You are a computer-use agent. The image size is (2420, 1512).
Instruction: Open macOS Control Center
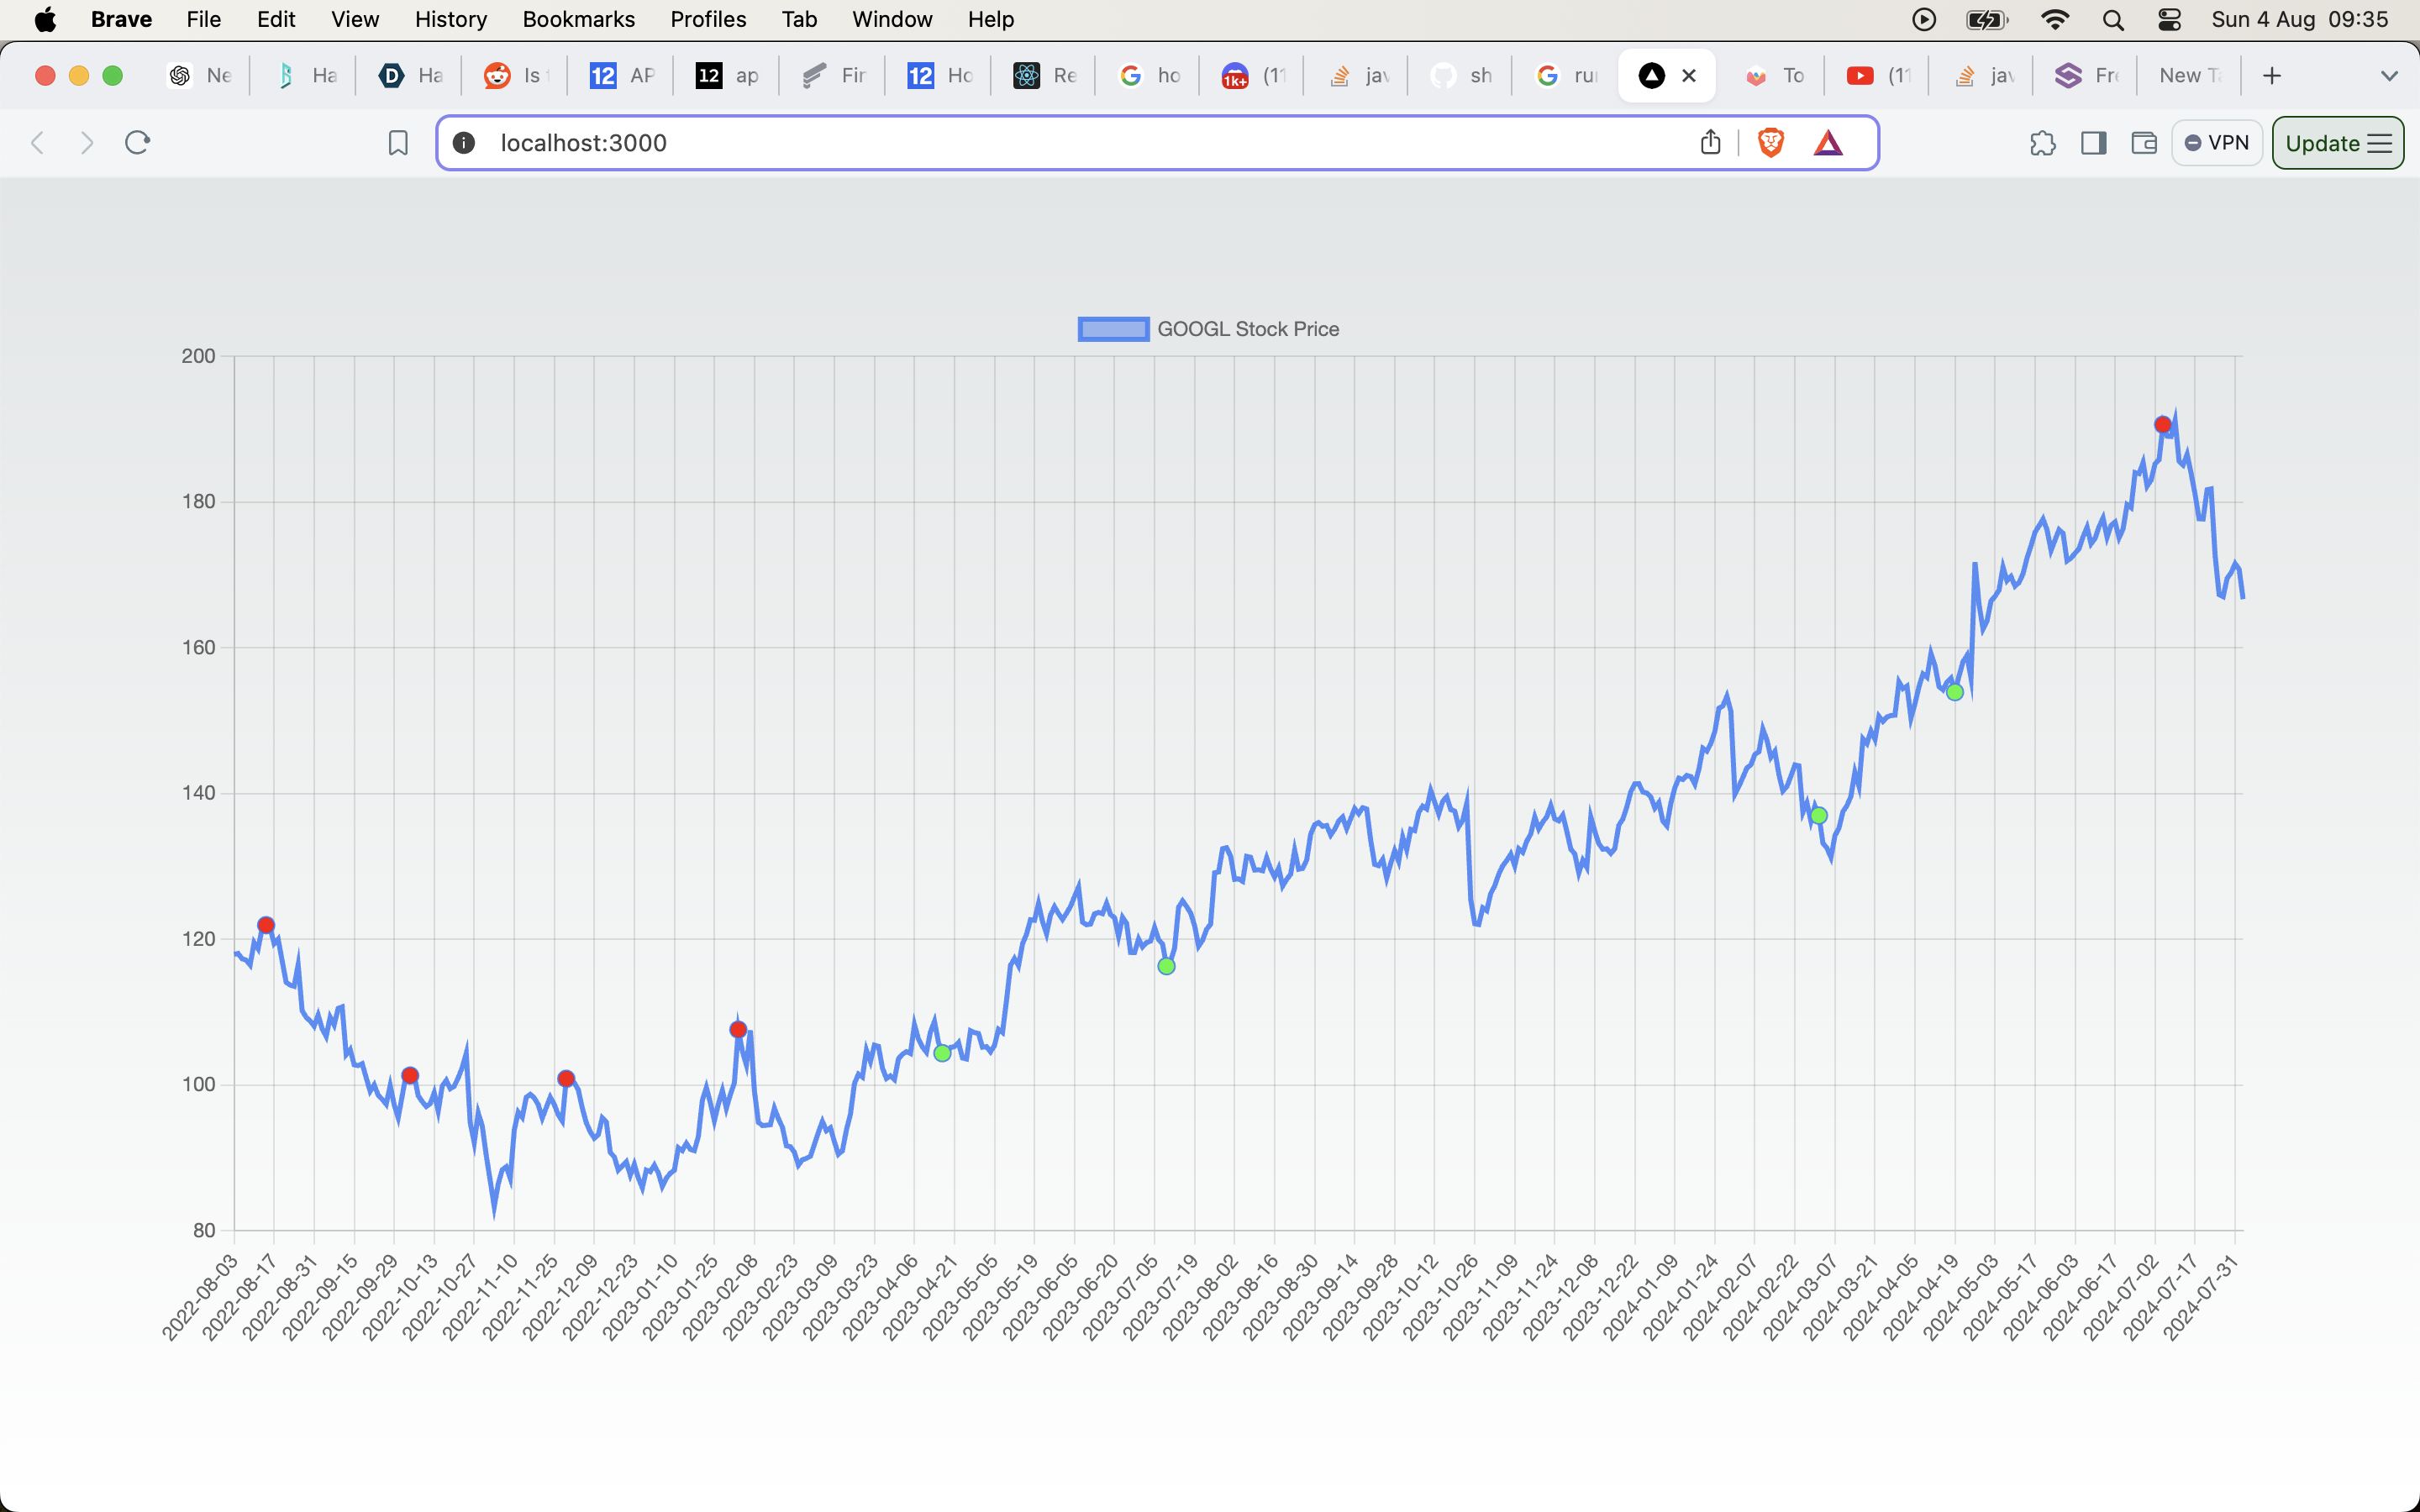(x=2169, y=19)
